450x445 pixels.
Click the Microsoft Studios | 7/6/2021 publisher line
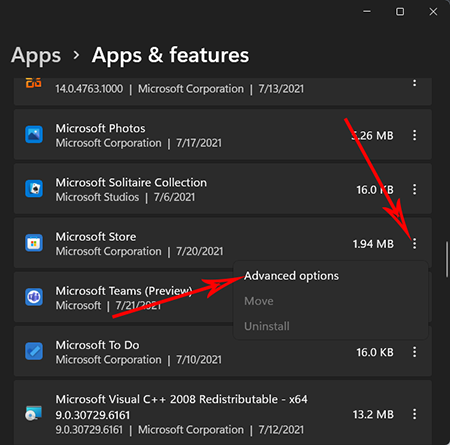point(125,197)
